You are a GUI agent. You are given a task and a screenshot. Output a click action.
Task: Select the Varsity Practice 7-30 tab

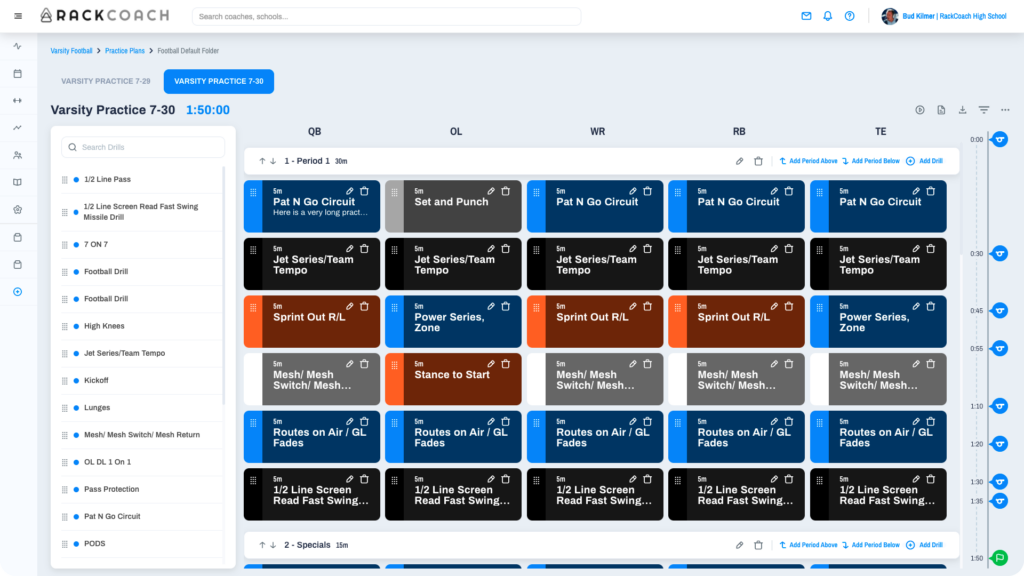coord(218,81)
